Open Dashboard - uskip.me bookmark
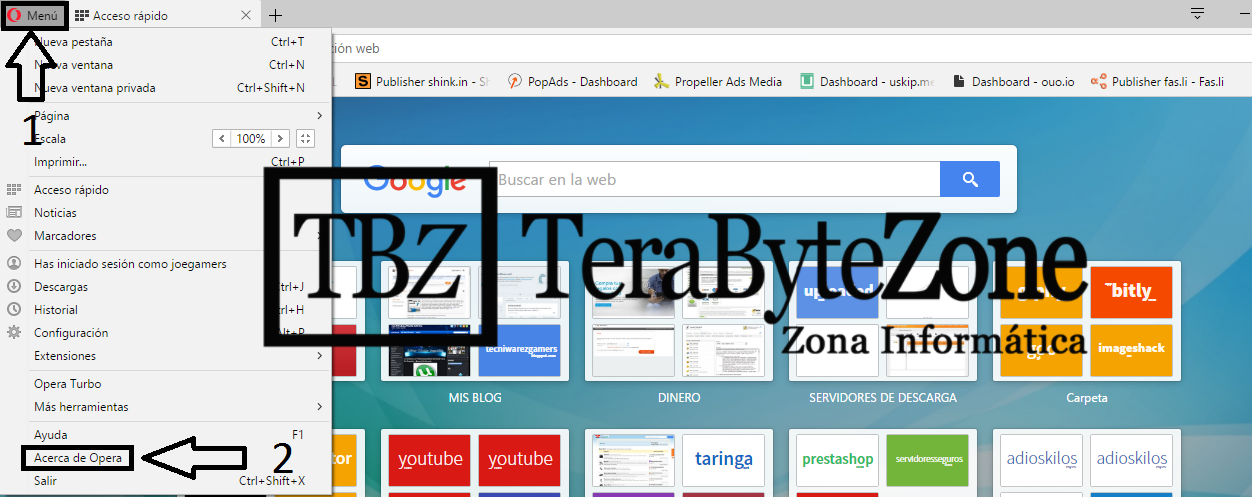The width and height of the screenshot is (1252, 497). point(867,82)
